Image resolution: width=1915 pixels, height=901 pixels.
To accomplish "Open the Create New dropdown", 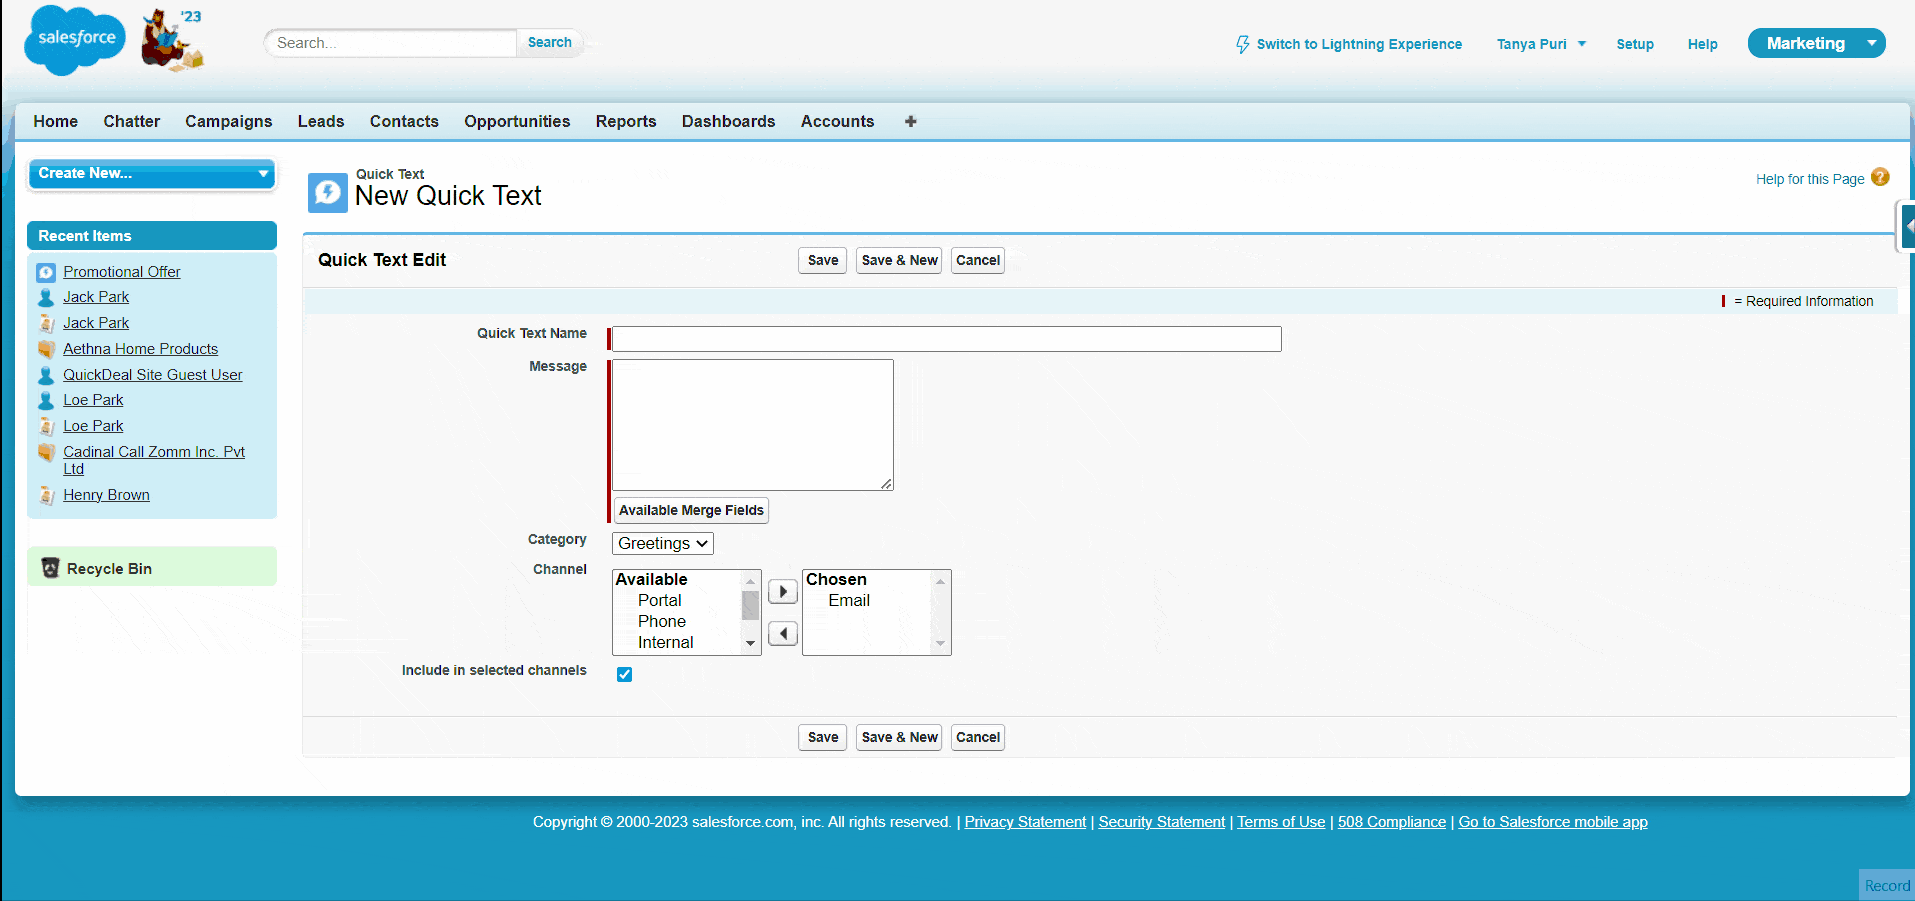I will [x=151, y=173].
